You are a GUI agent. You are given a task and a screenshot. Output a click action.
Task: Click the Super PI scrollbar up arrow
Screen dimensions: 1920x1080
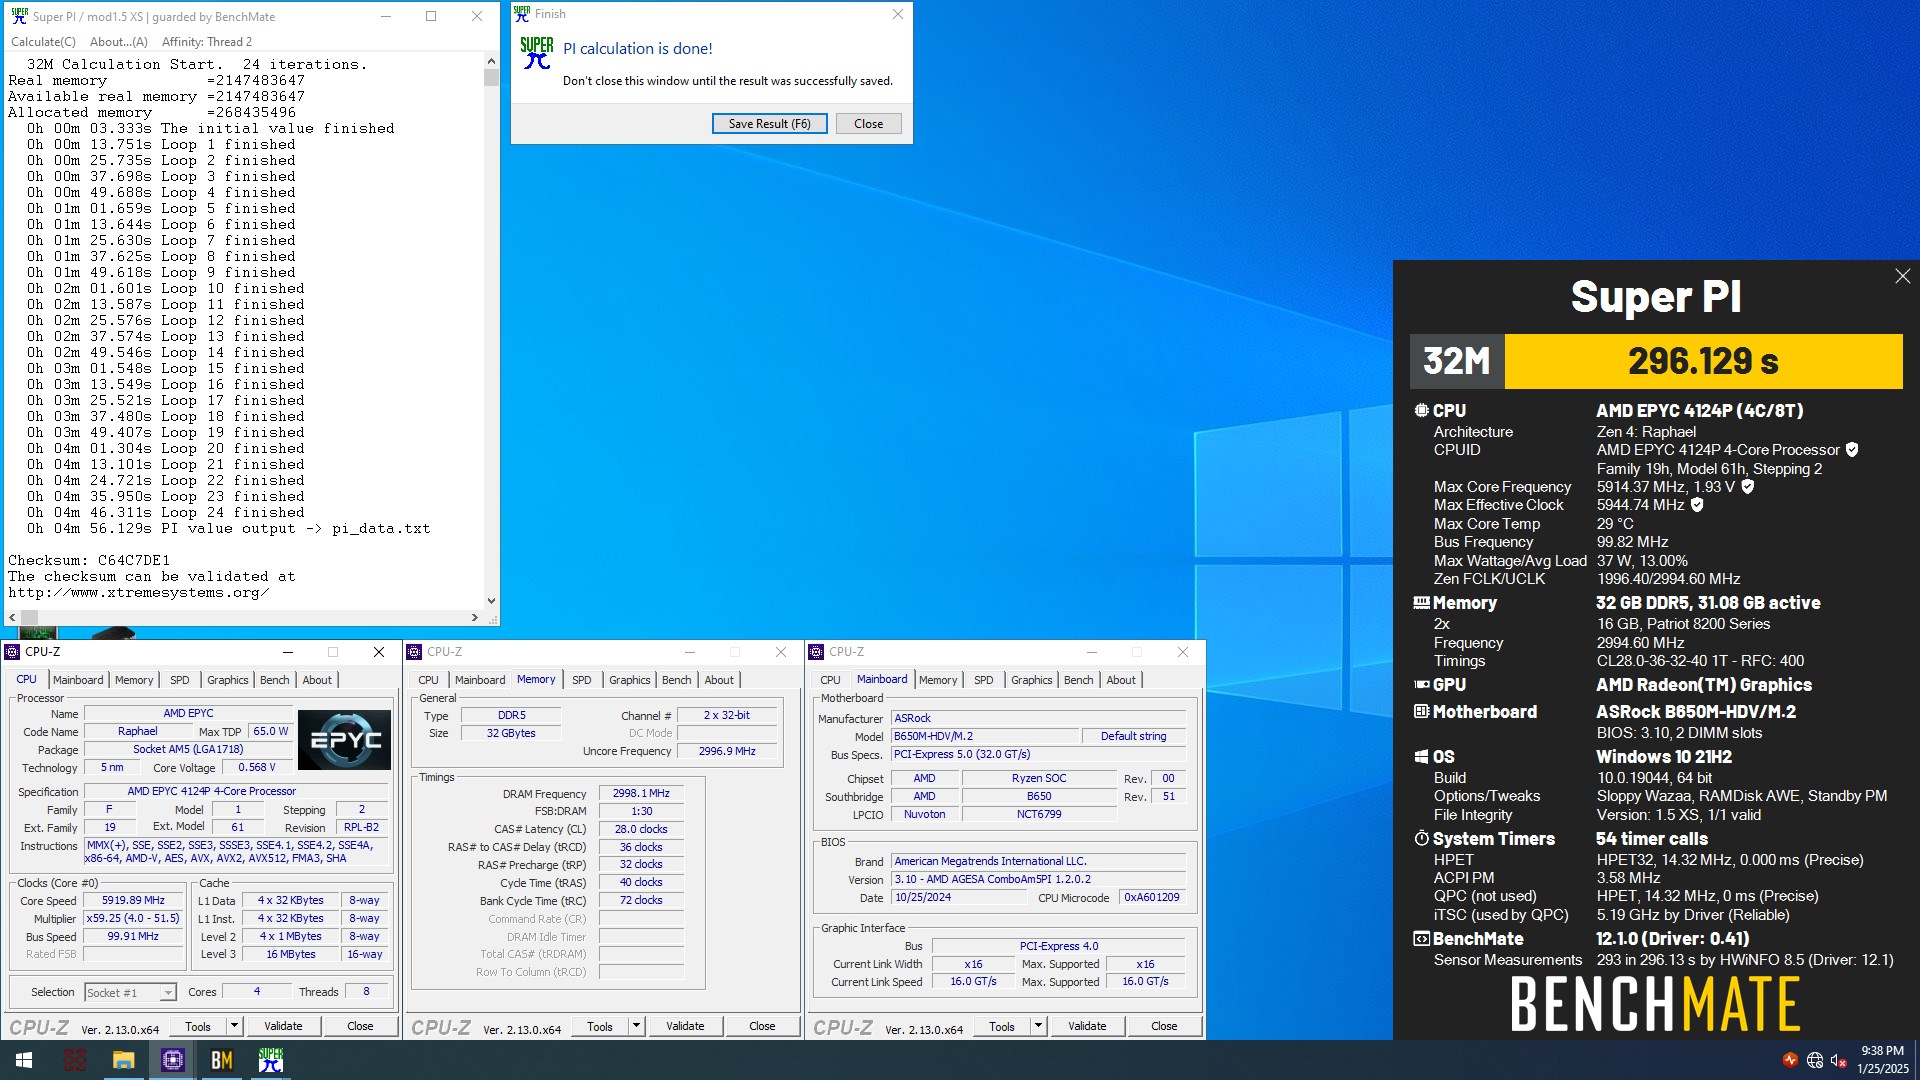(491, 60)
